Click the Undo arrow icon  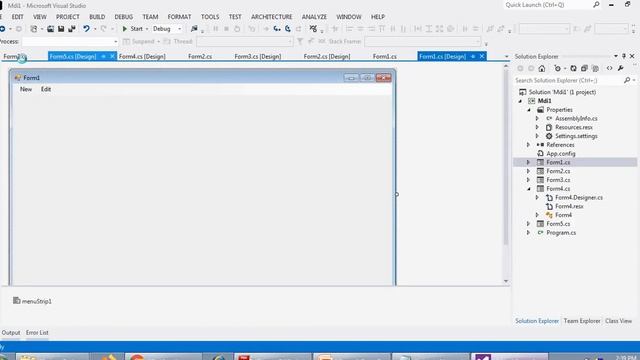[86, 29]
